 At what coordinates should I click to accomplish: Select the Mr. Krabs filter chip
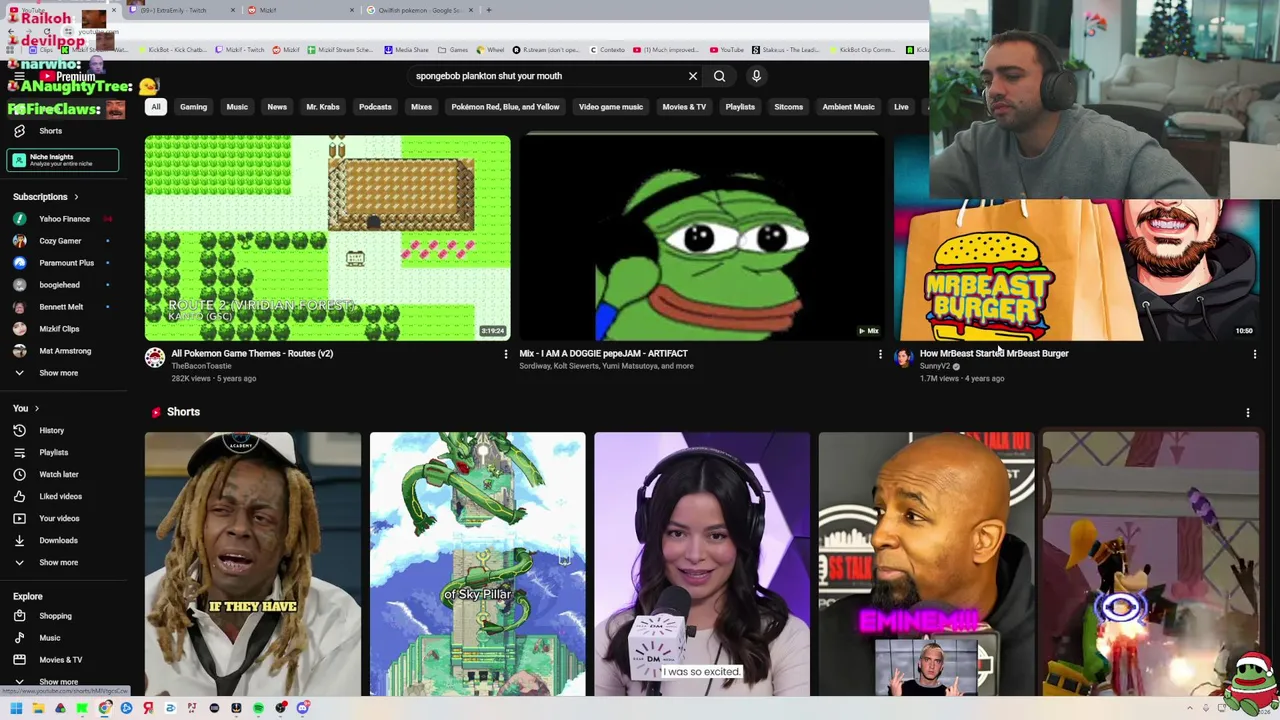[323, 107]
